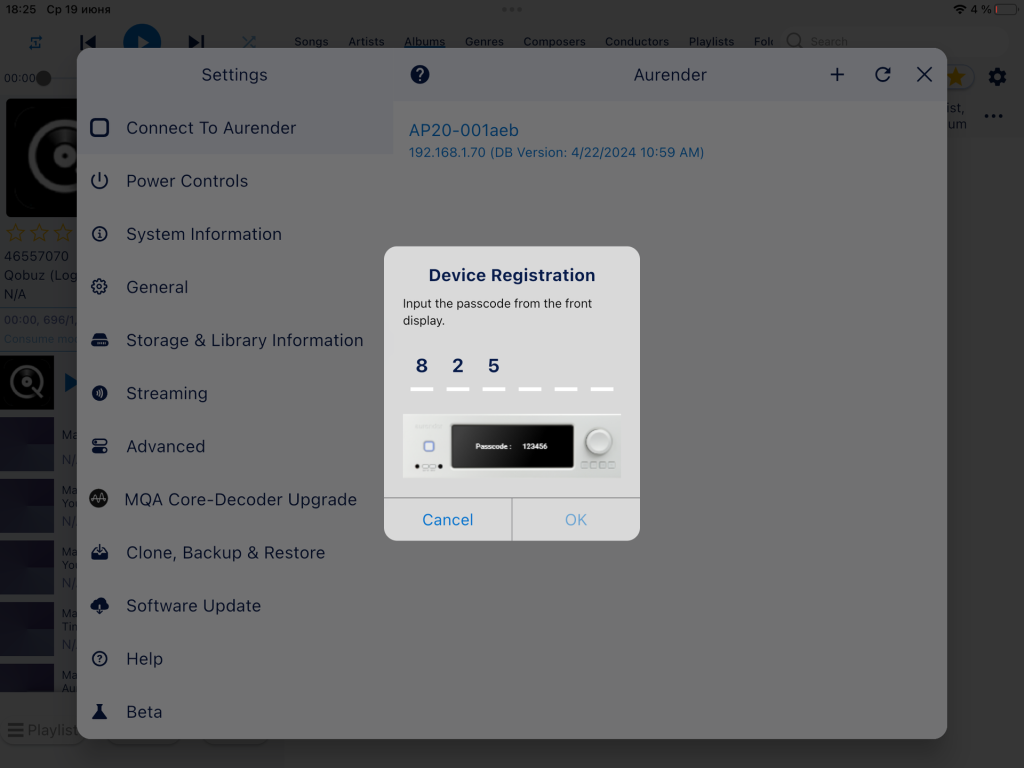
Task: Open General settings
Action: [235, 287]
